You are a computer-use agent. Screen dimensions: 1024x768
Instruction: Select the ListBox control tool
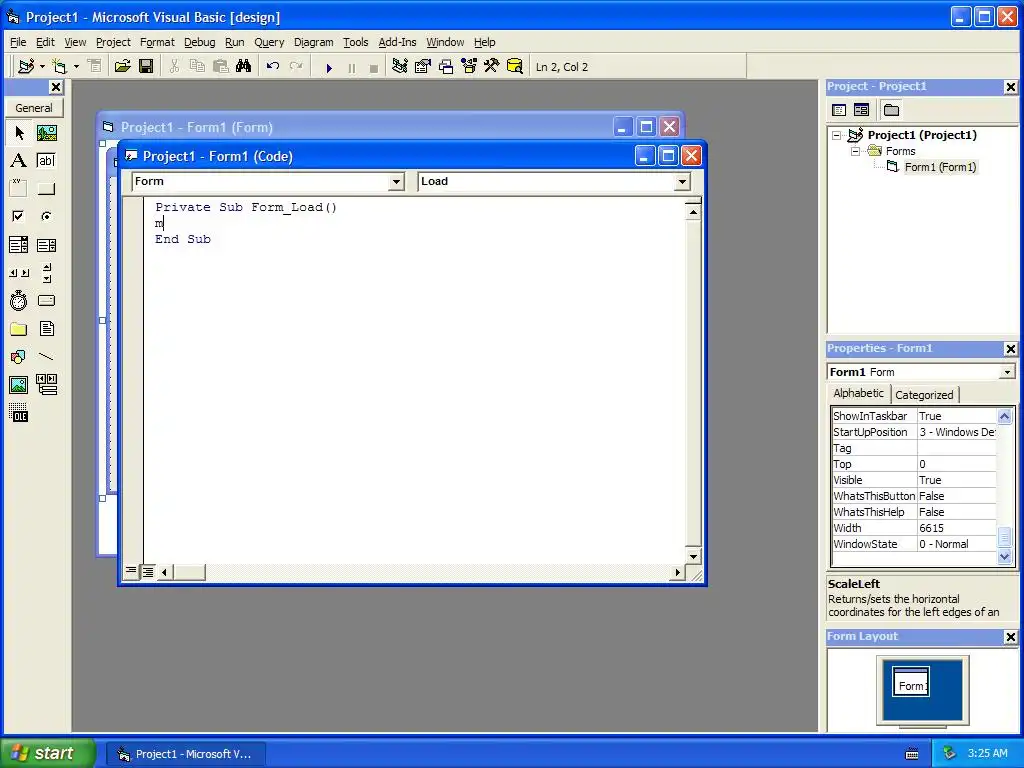[46, 245]
